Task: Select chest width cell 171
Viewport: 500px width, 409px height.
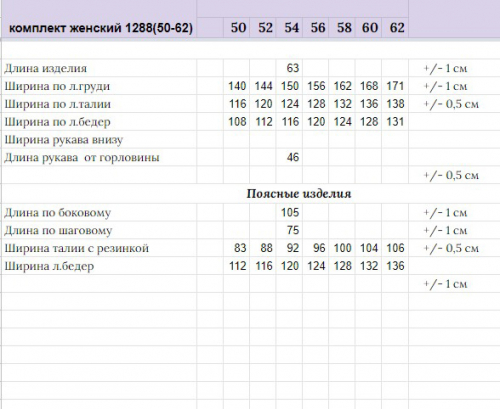Action: (x=395, y=86)
